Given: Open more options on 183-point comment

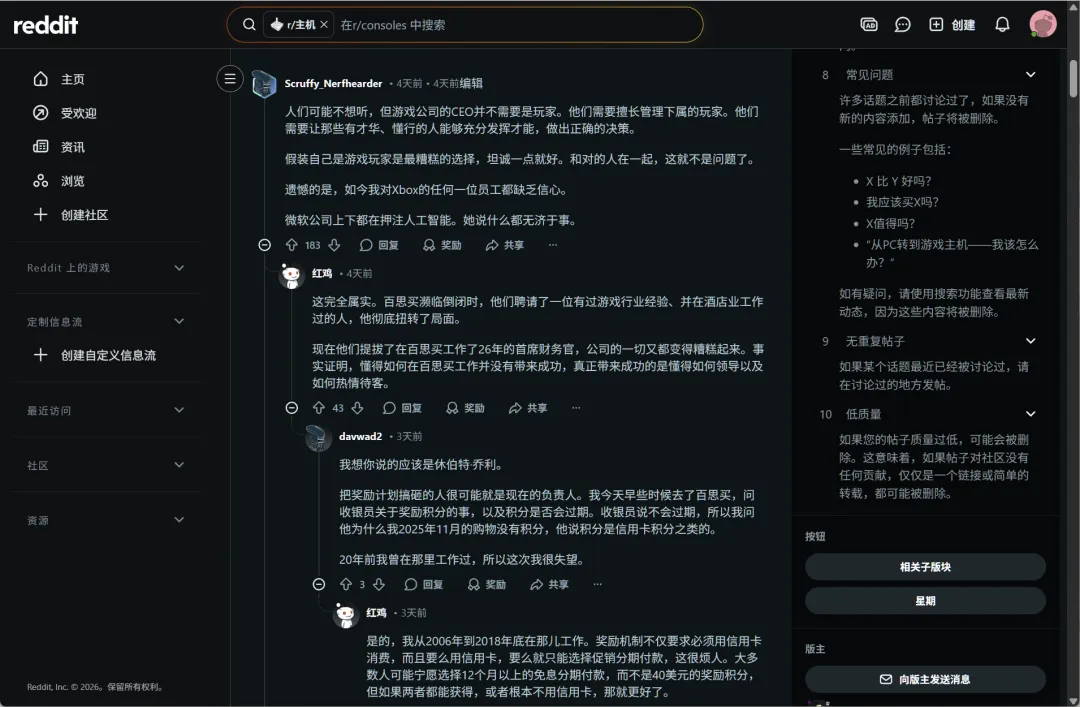Looking at the screenshot, I should point(553,245).
